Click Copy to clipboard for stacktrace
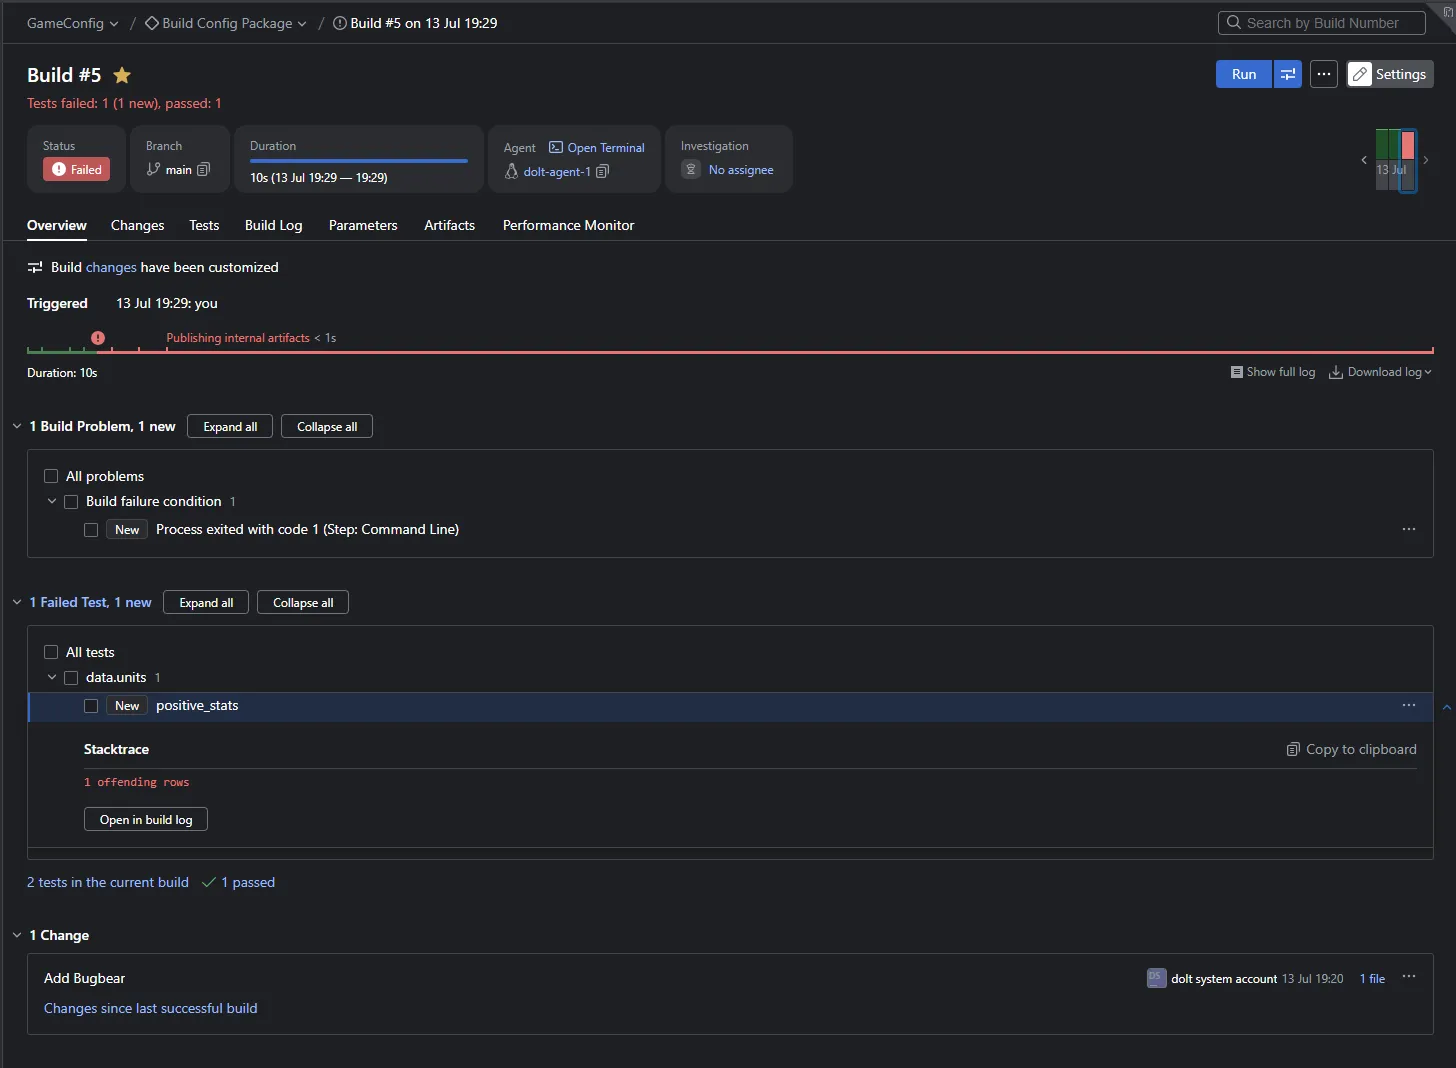Viewport: 1456px width, 1068px height. [1351, 749]
